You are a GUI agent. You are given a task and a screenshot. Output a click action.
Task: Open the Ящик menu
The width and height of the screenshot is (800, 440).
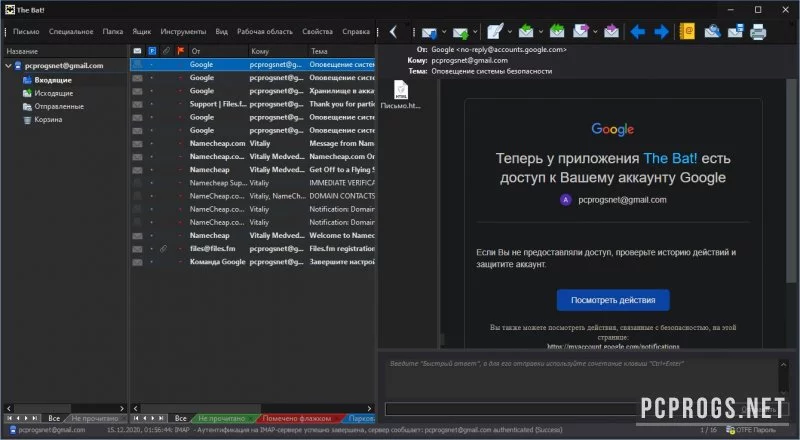point(141,32)
